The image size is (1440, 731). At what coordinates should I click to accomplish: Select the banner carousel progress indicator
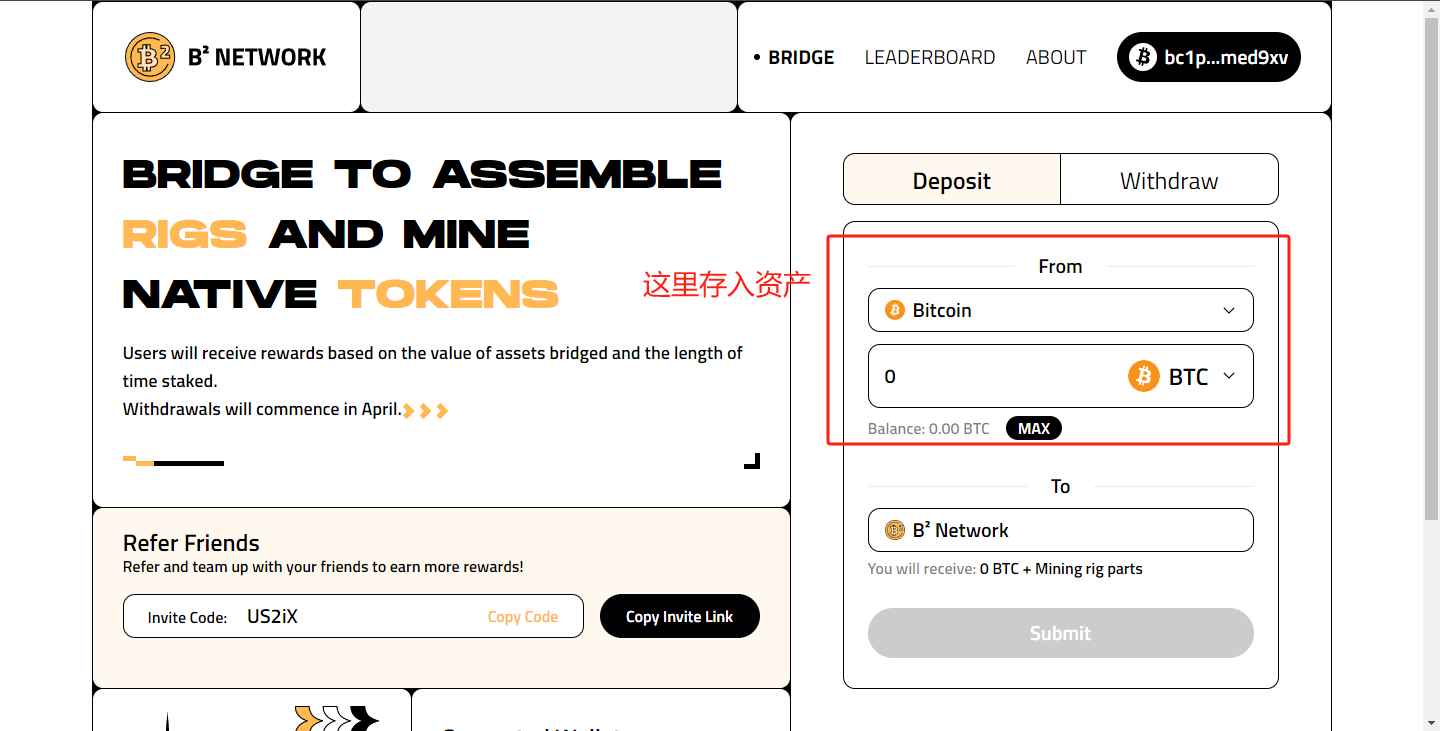coord(173,462)
